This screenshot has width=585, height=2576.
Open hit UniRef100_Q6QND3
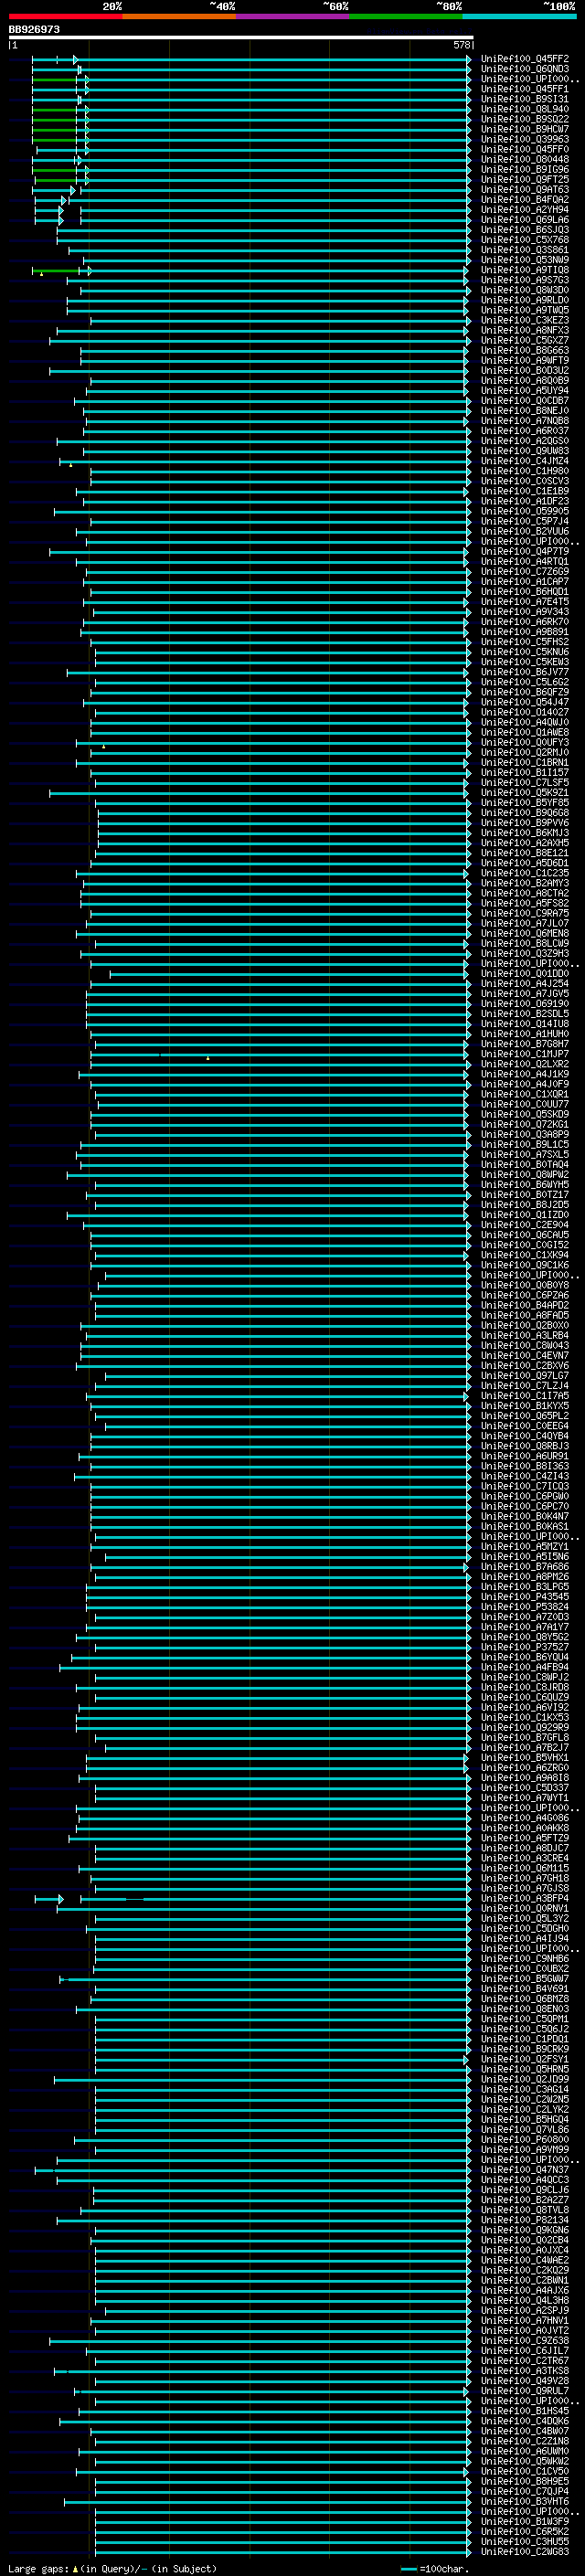coord(525,69)
